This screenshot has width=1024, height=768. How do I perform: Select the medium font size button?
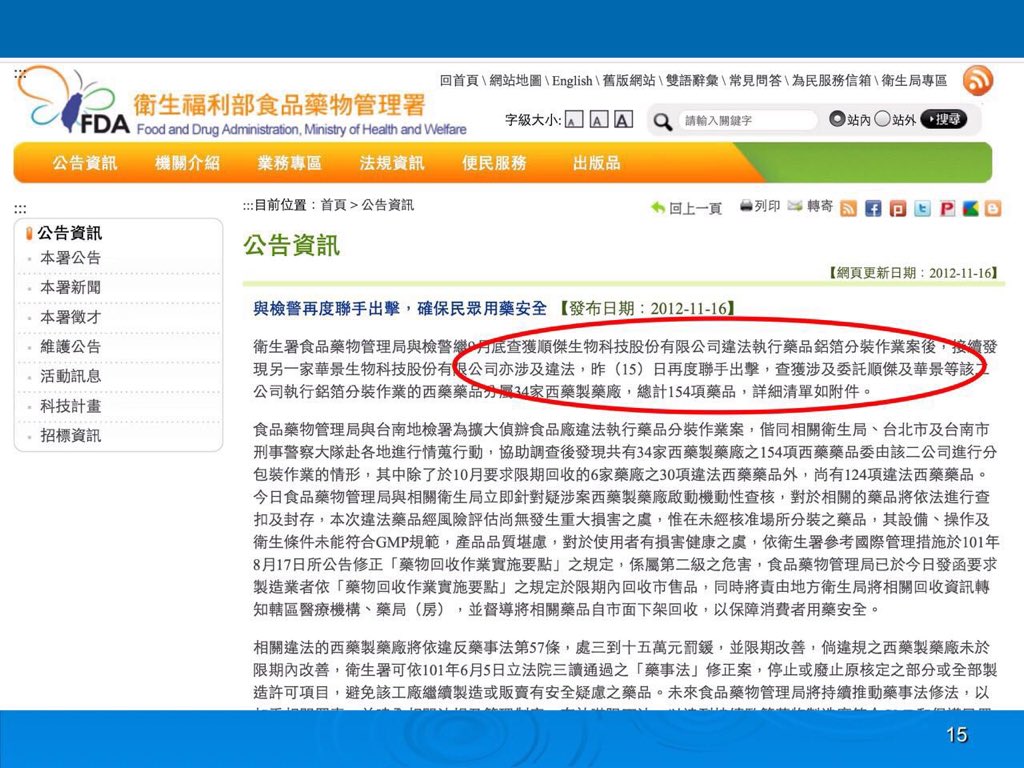pos(598,120)
